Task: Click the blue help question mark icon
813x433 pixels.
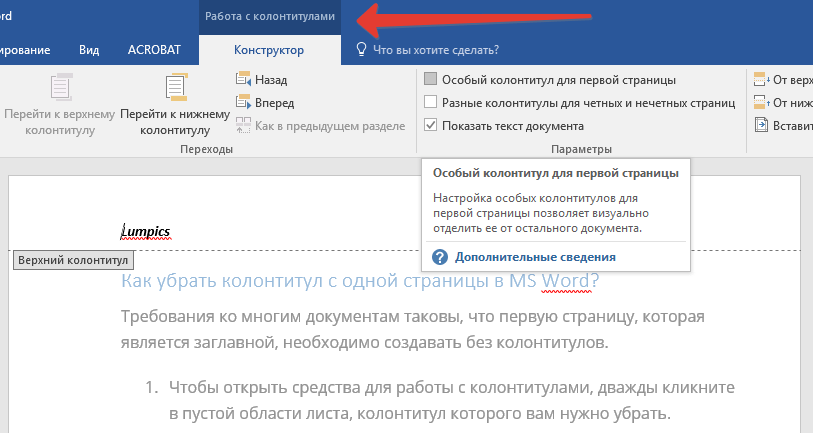Action: [439, 257]
